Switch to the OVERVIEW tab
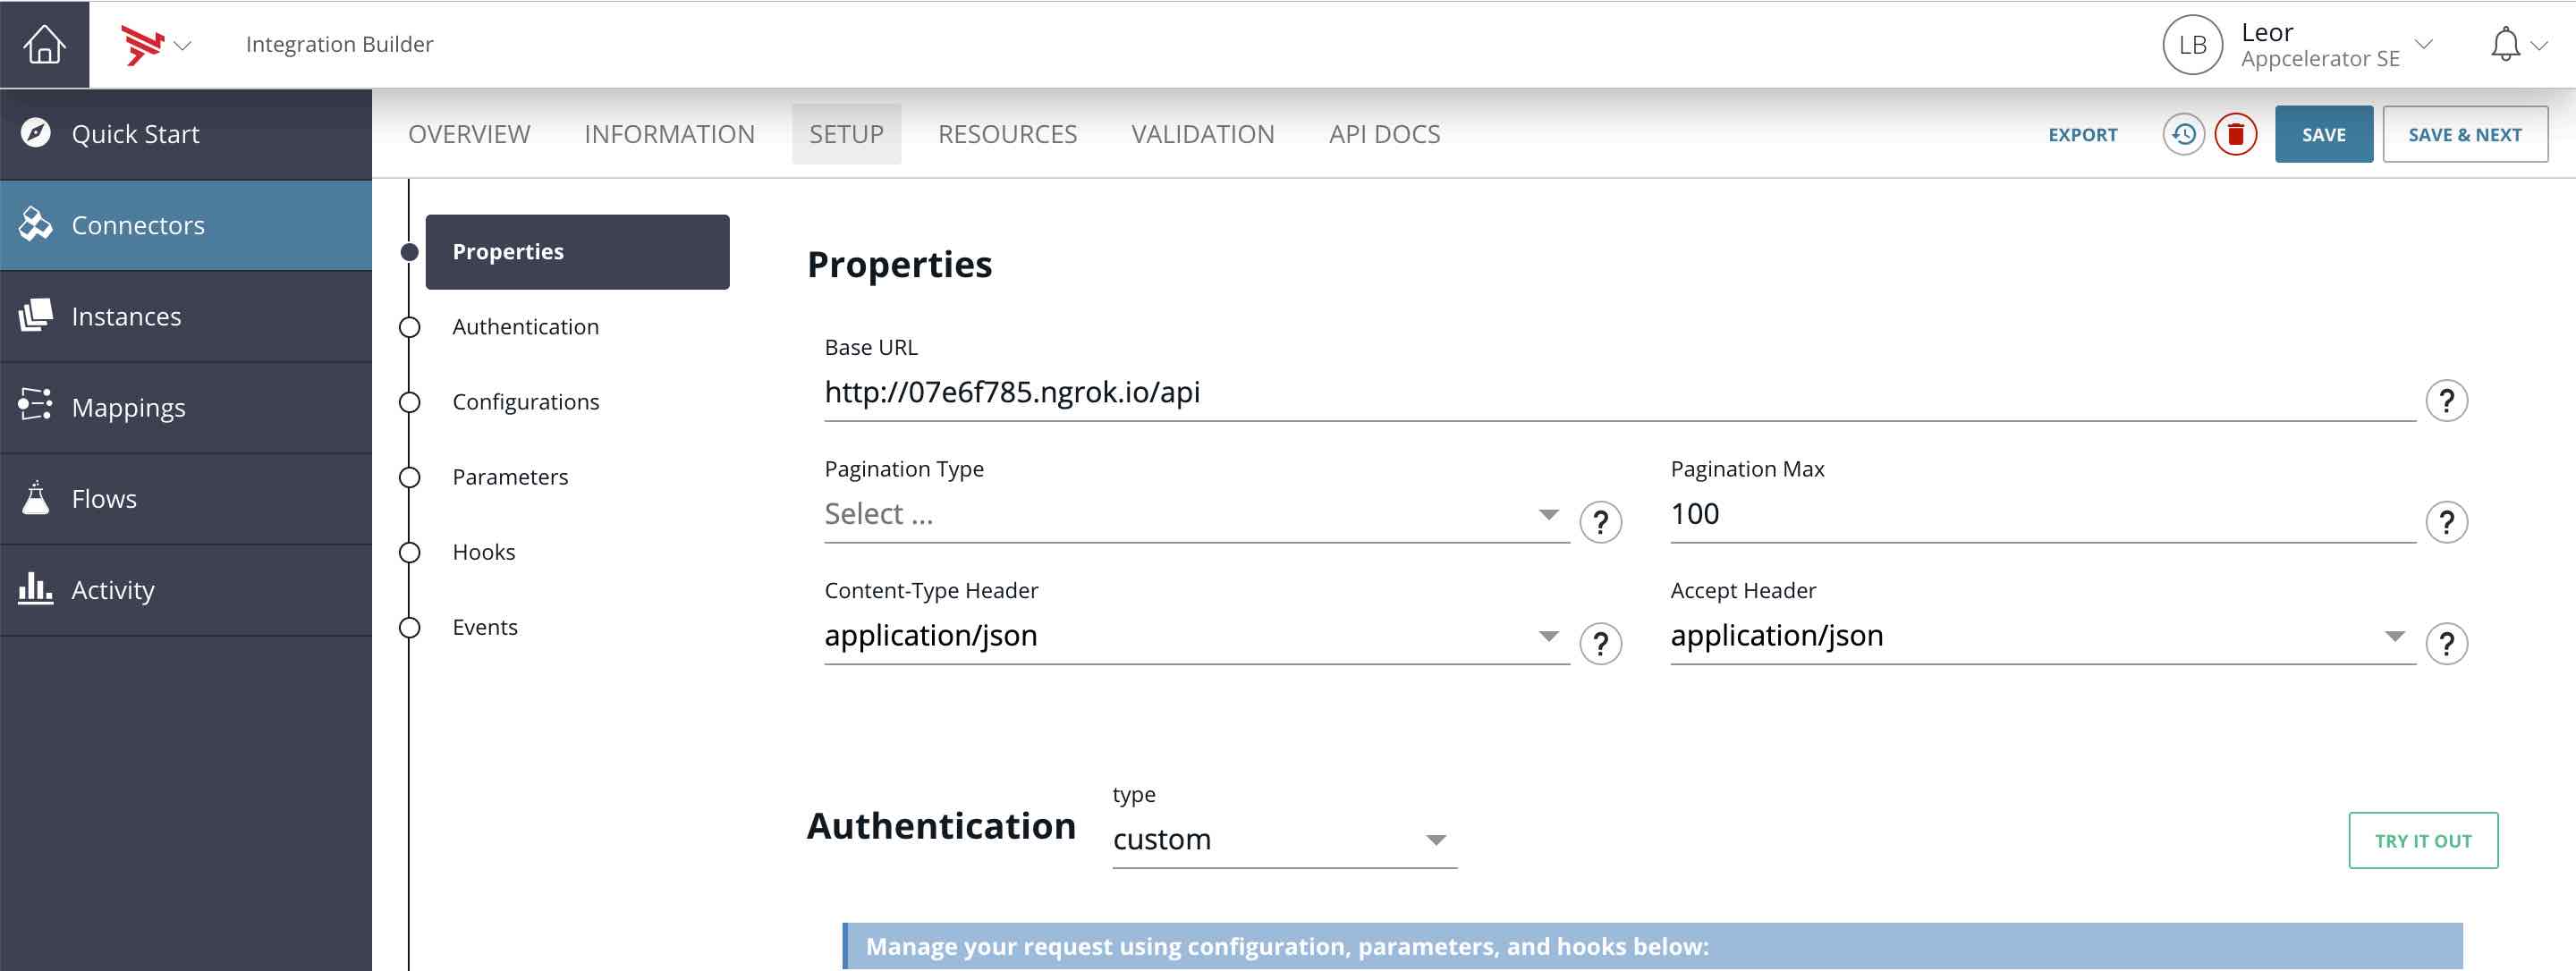 click(469, 134)
